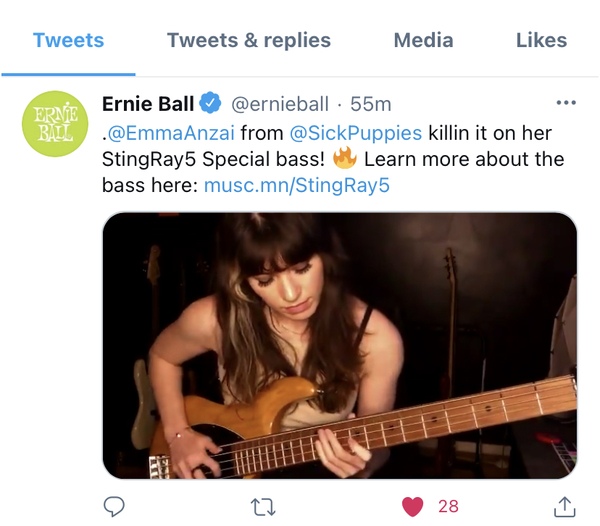
Task: Tap the share upload icon
Action: [565, 506]
